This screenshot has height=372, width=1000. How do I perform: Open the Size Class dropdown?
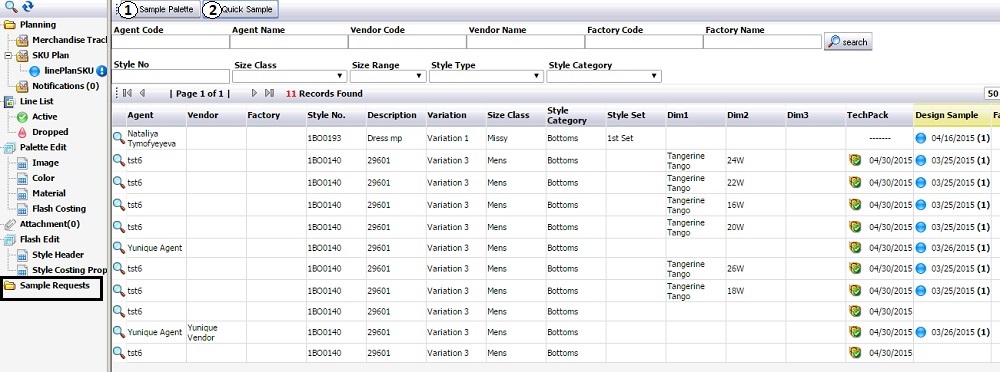pos(290,77)
